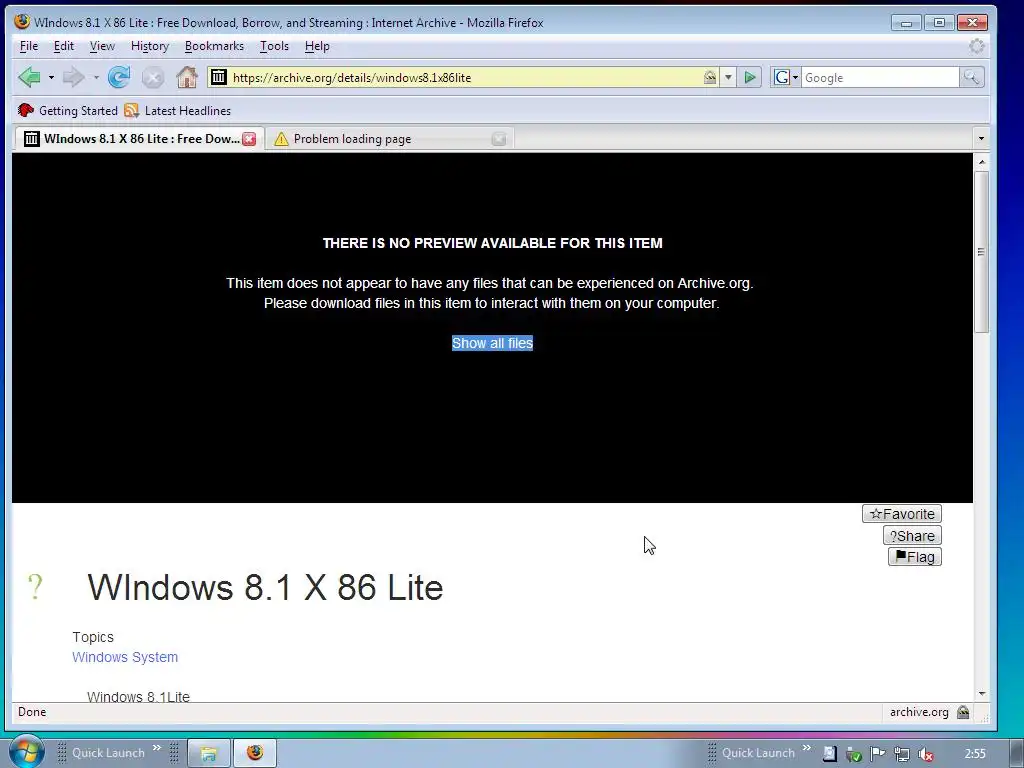Open the Latest Headlines feed bookmark
The image size is (1024, 768).
pyautogui.click(x=178, y=110)
